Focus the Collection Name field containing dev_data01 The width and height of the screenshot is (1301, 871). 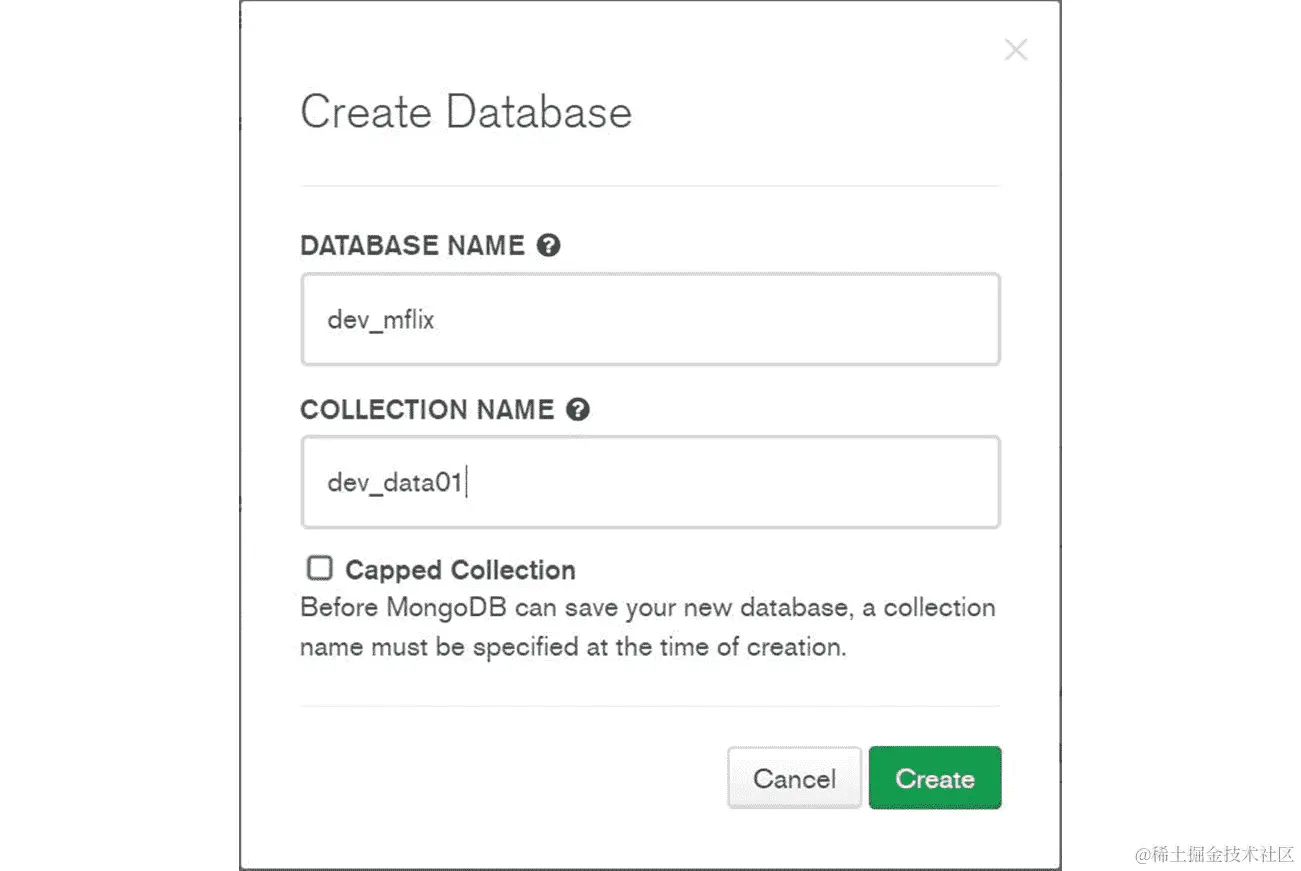pos(651,482)
